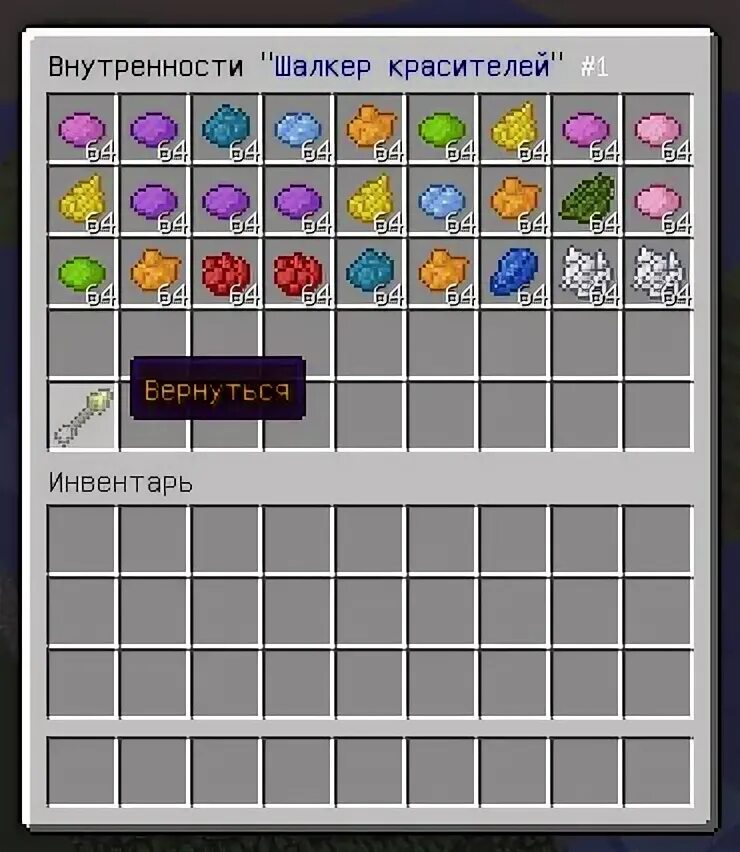Pick the lime dye stack left of orange dye

point(83,273)
